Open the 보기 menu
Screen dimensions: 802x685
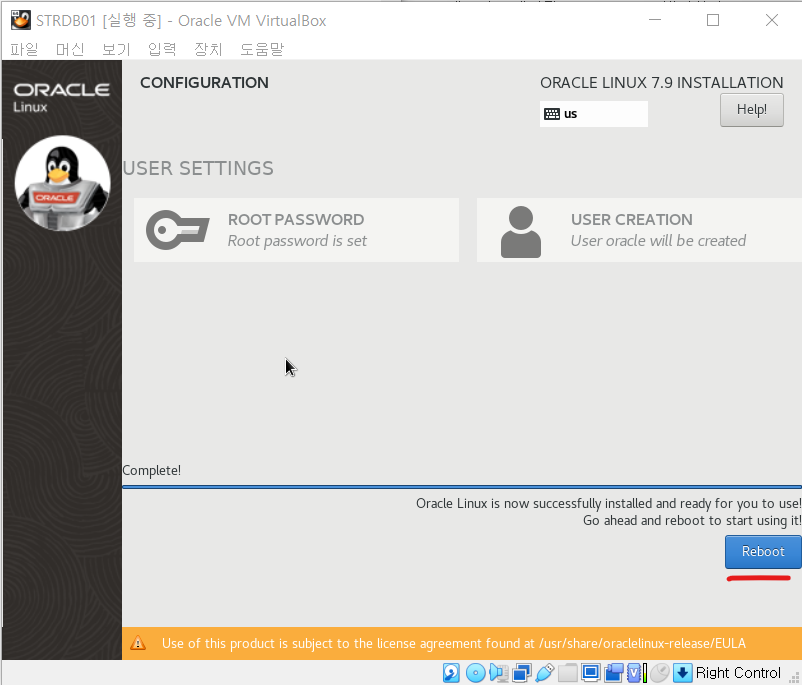click(x=116, y=49)
